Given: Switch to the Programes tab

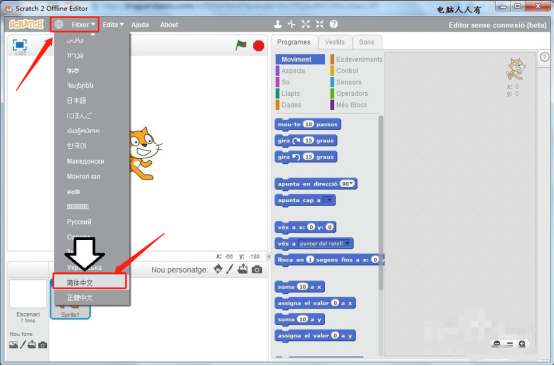Looking at the screenshot, I should click(294, 42).
